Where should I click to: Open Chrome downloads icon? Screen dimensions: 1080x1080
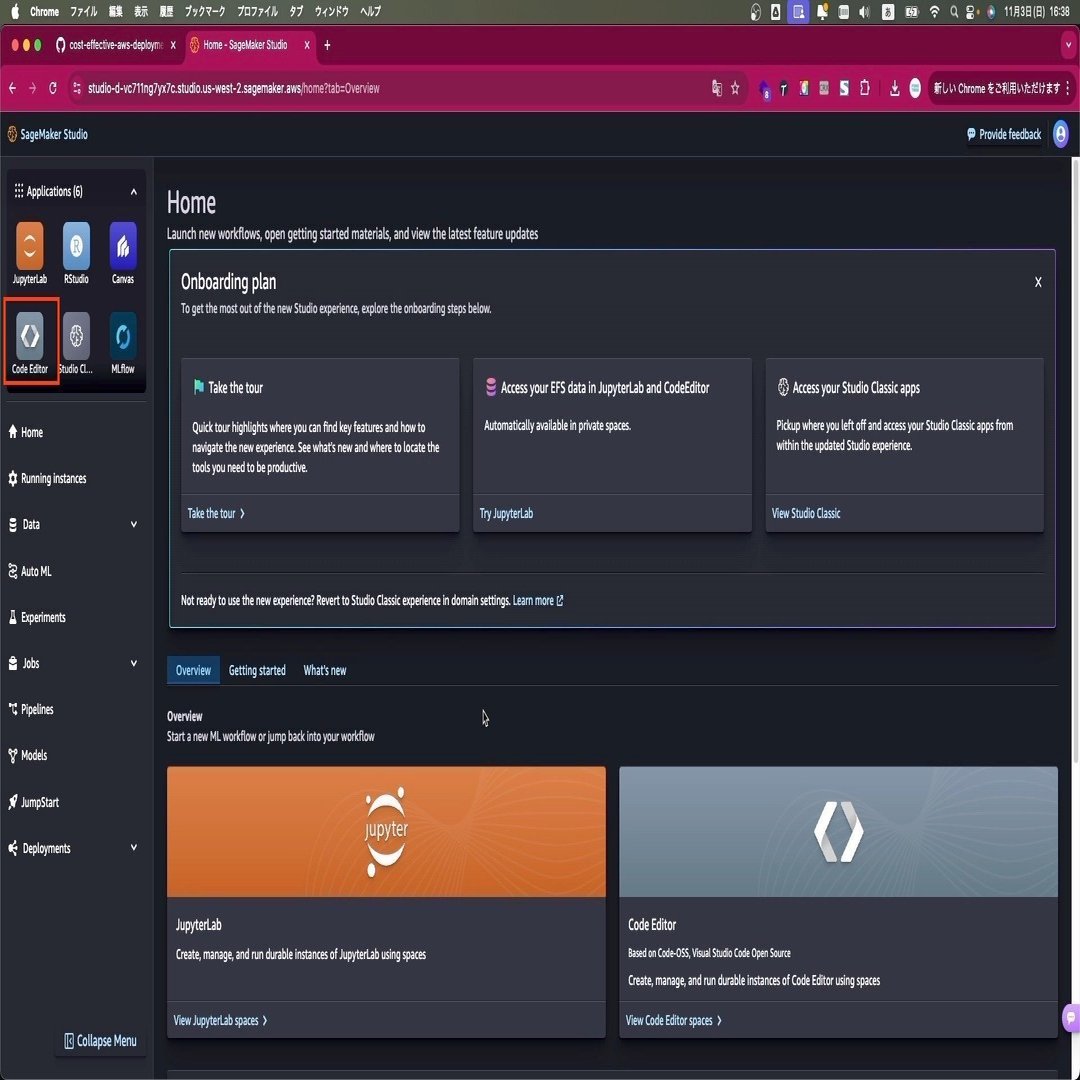894,88
